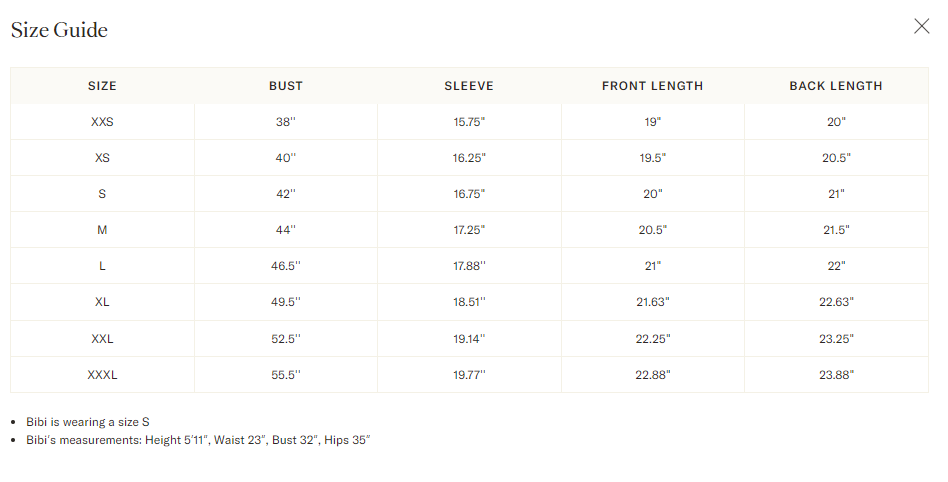Image resolution: width=948 pixels, height=482 pixels.
Task: Click the 42'' bust measurement cell
Action: [286, 194]
